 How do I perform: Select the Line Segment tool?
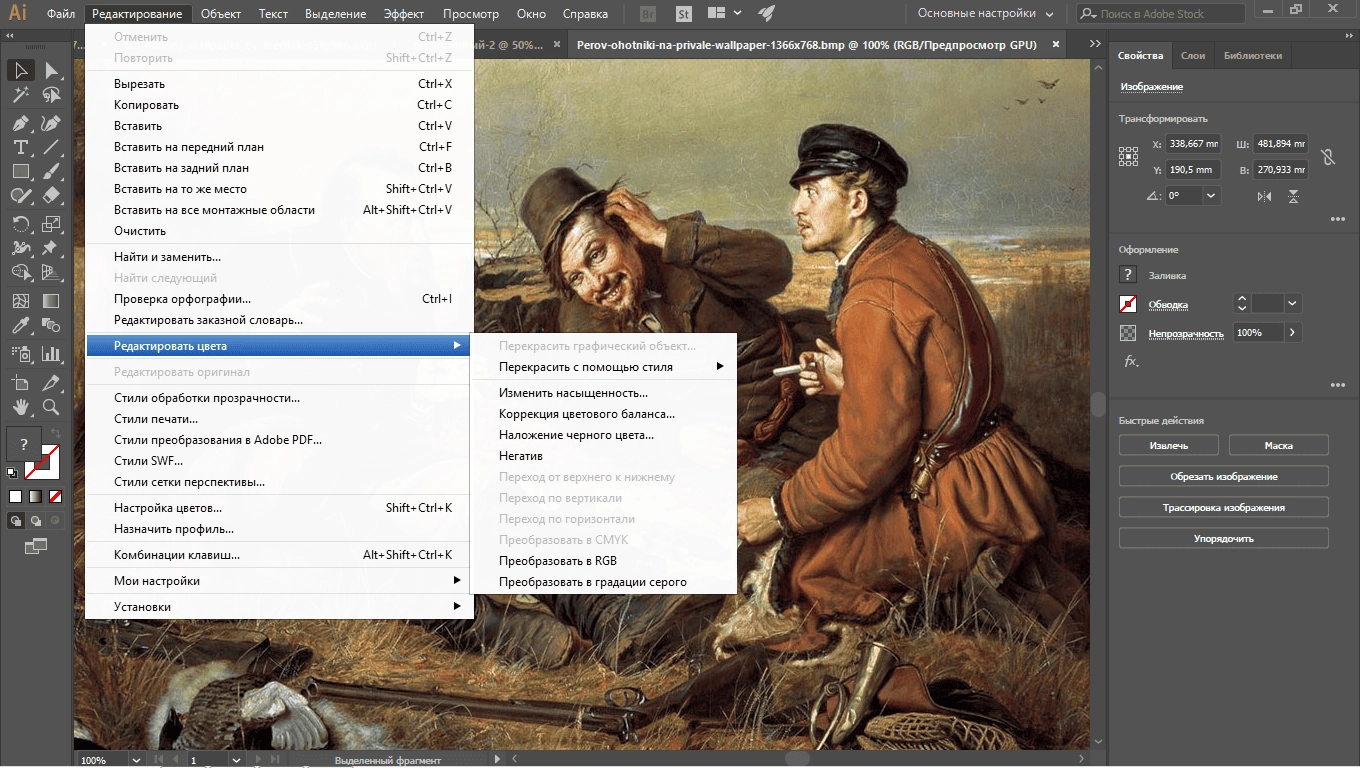tap(51, 147)
